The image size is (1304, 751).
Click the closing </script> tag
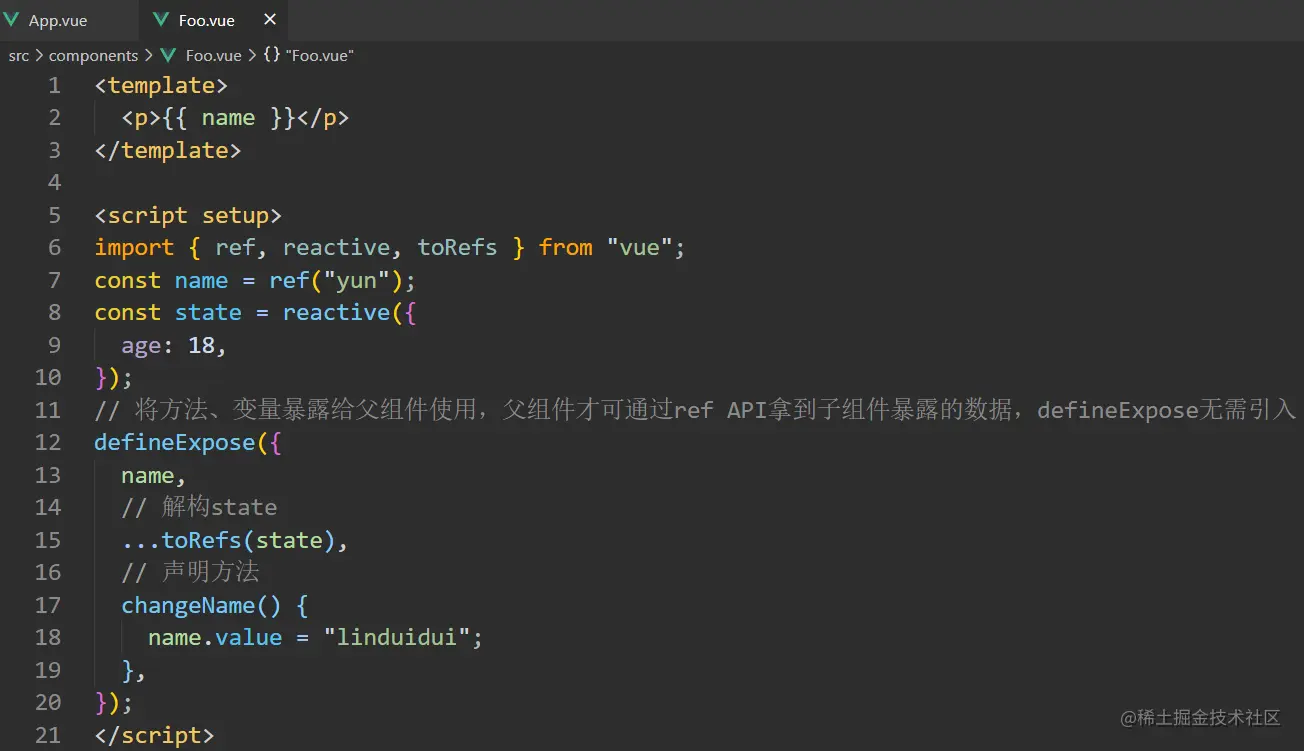click(154, 735)
